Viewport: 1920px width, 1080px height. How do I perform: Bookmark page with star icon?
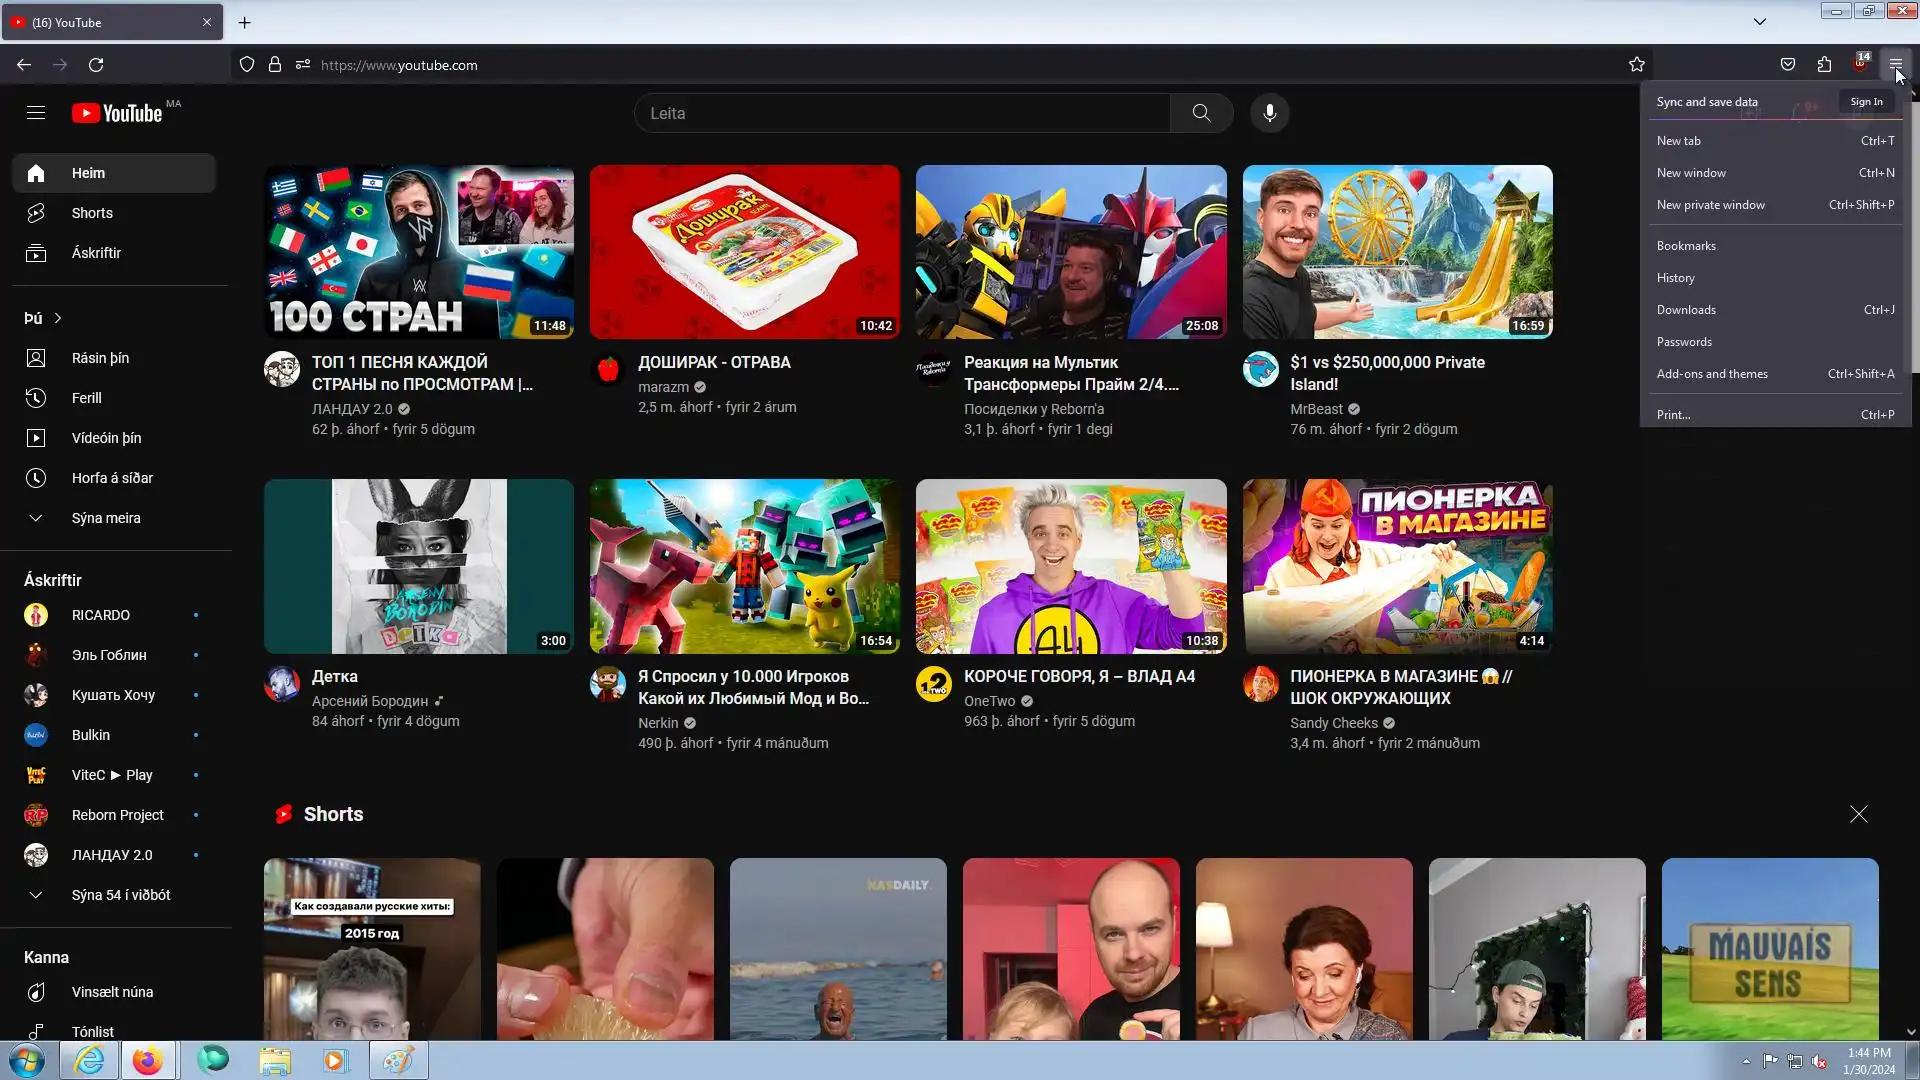(x=1636, y=65)
